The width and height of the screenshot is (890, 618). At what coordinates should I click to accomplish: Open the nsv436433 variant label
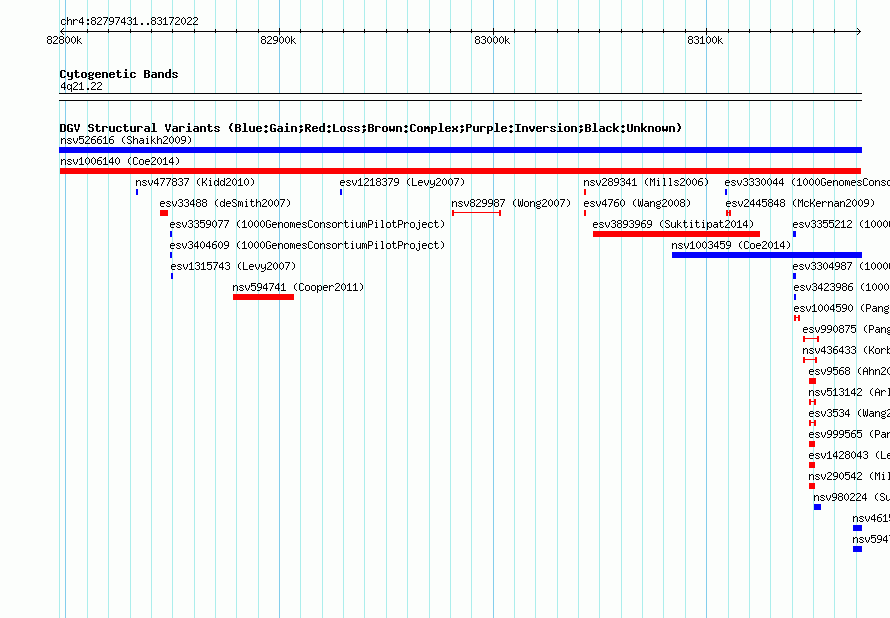click(846, 350)
